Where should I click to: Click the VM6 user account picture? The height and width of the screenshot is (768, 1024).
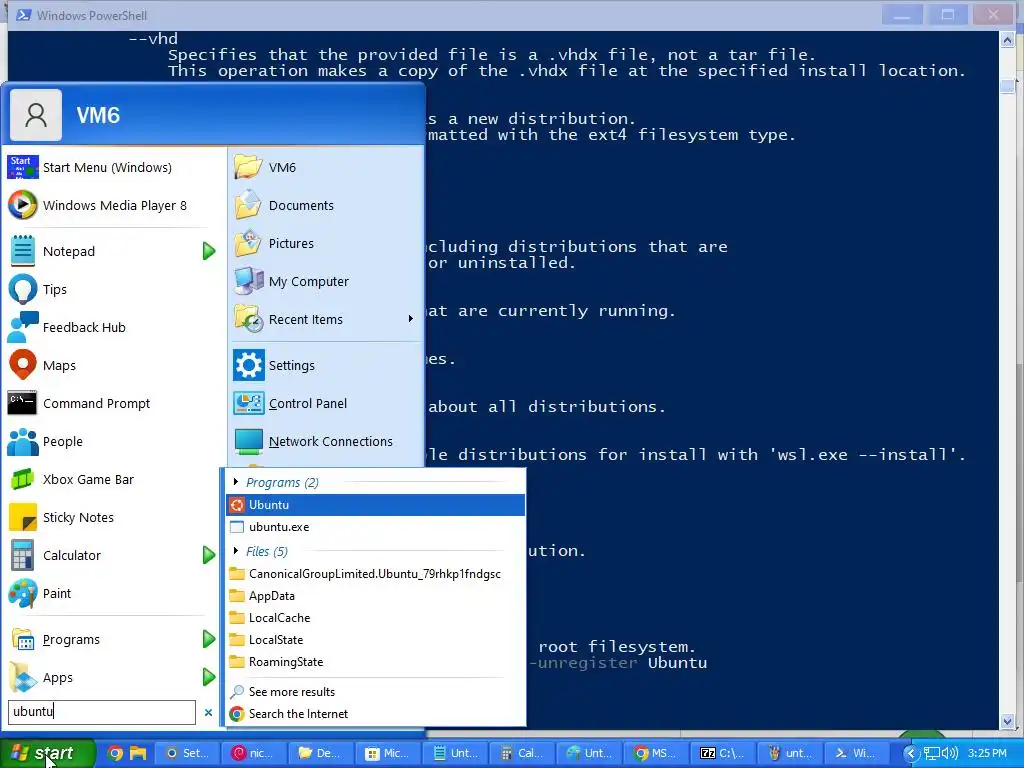(36, 116)
